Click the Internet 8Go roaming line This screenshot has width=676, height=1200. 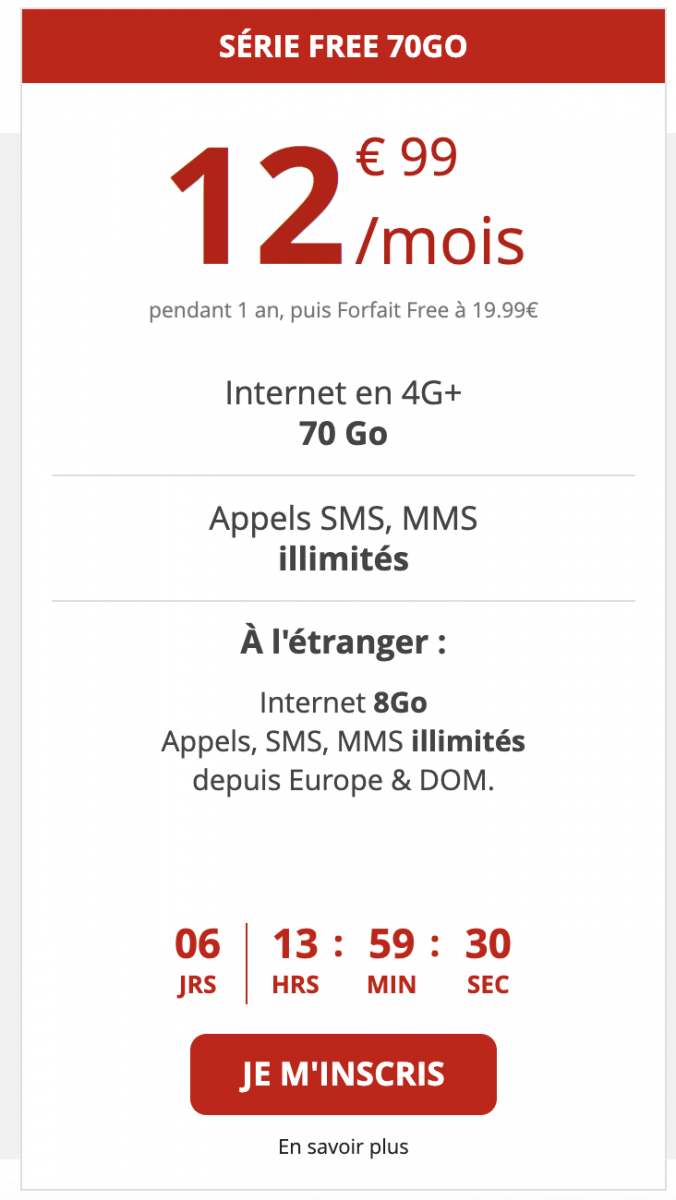click(343, 702)
